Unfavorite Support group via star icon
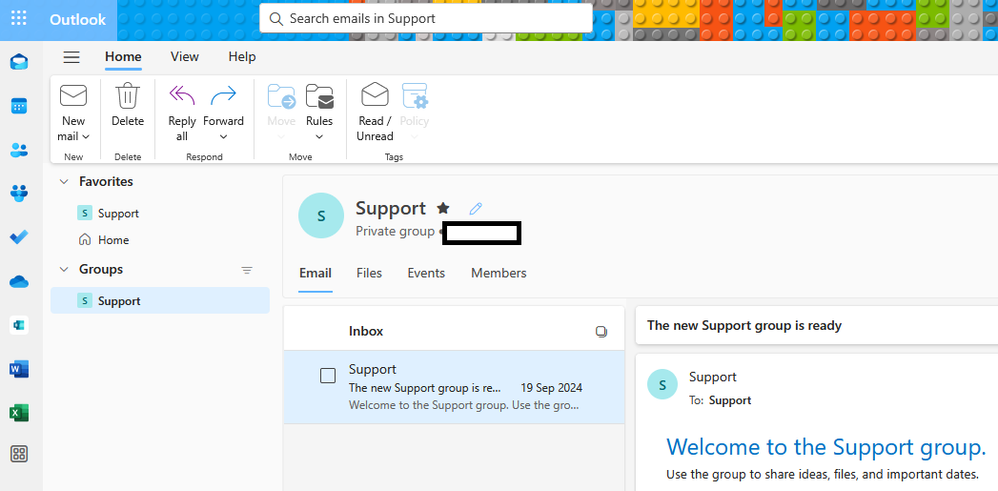This screenshot has height=491, width=998. [x=443, y=208]
